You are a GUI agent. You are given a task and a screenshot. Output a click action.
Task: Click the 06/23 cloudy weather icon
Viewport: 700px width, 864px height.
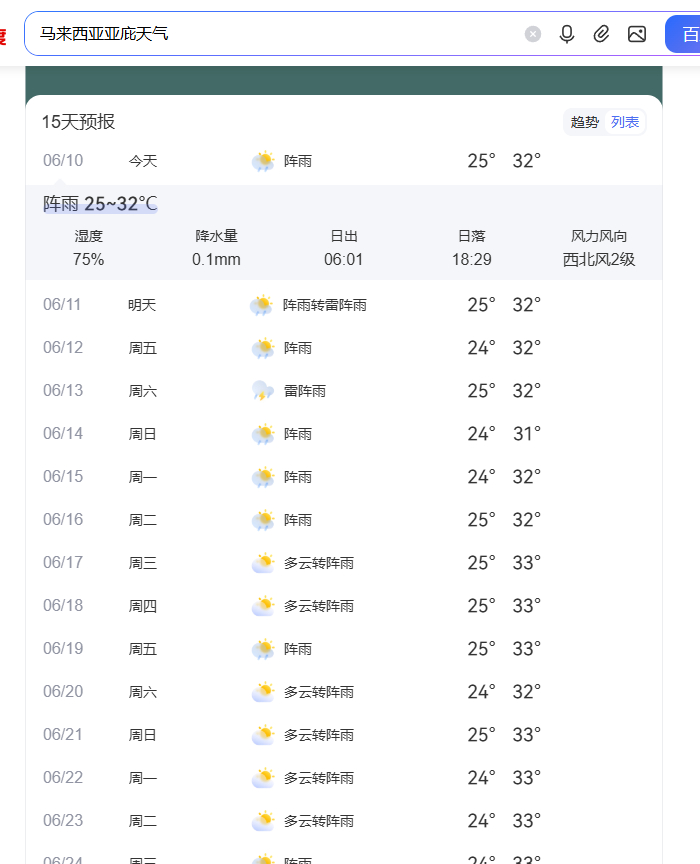263,820
